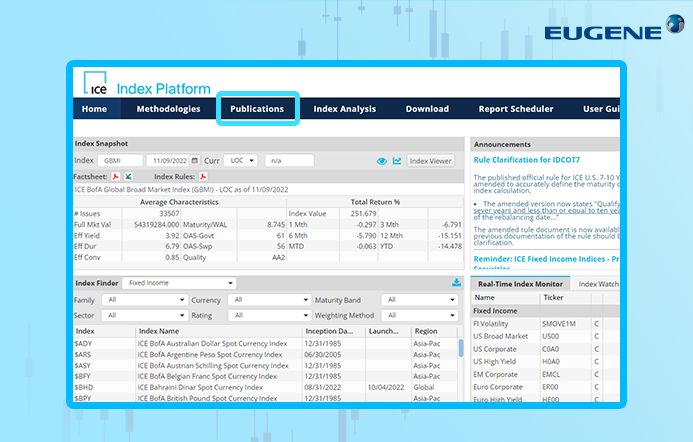Open the Methodologies menu
This screenshot has height=442, width=693.
tap(168, 109)
